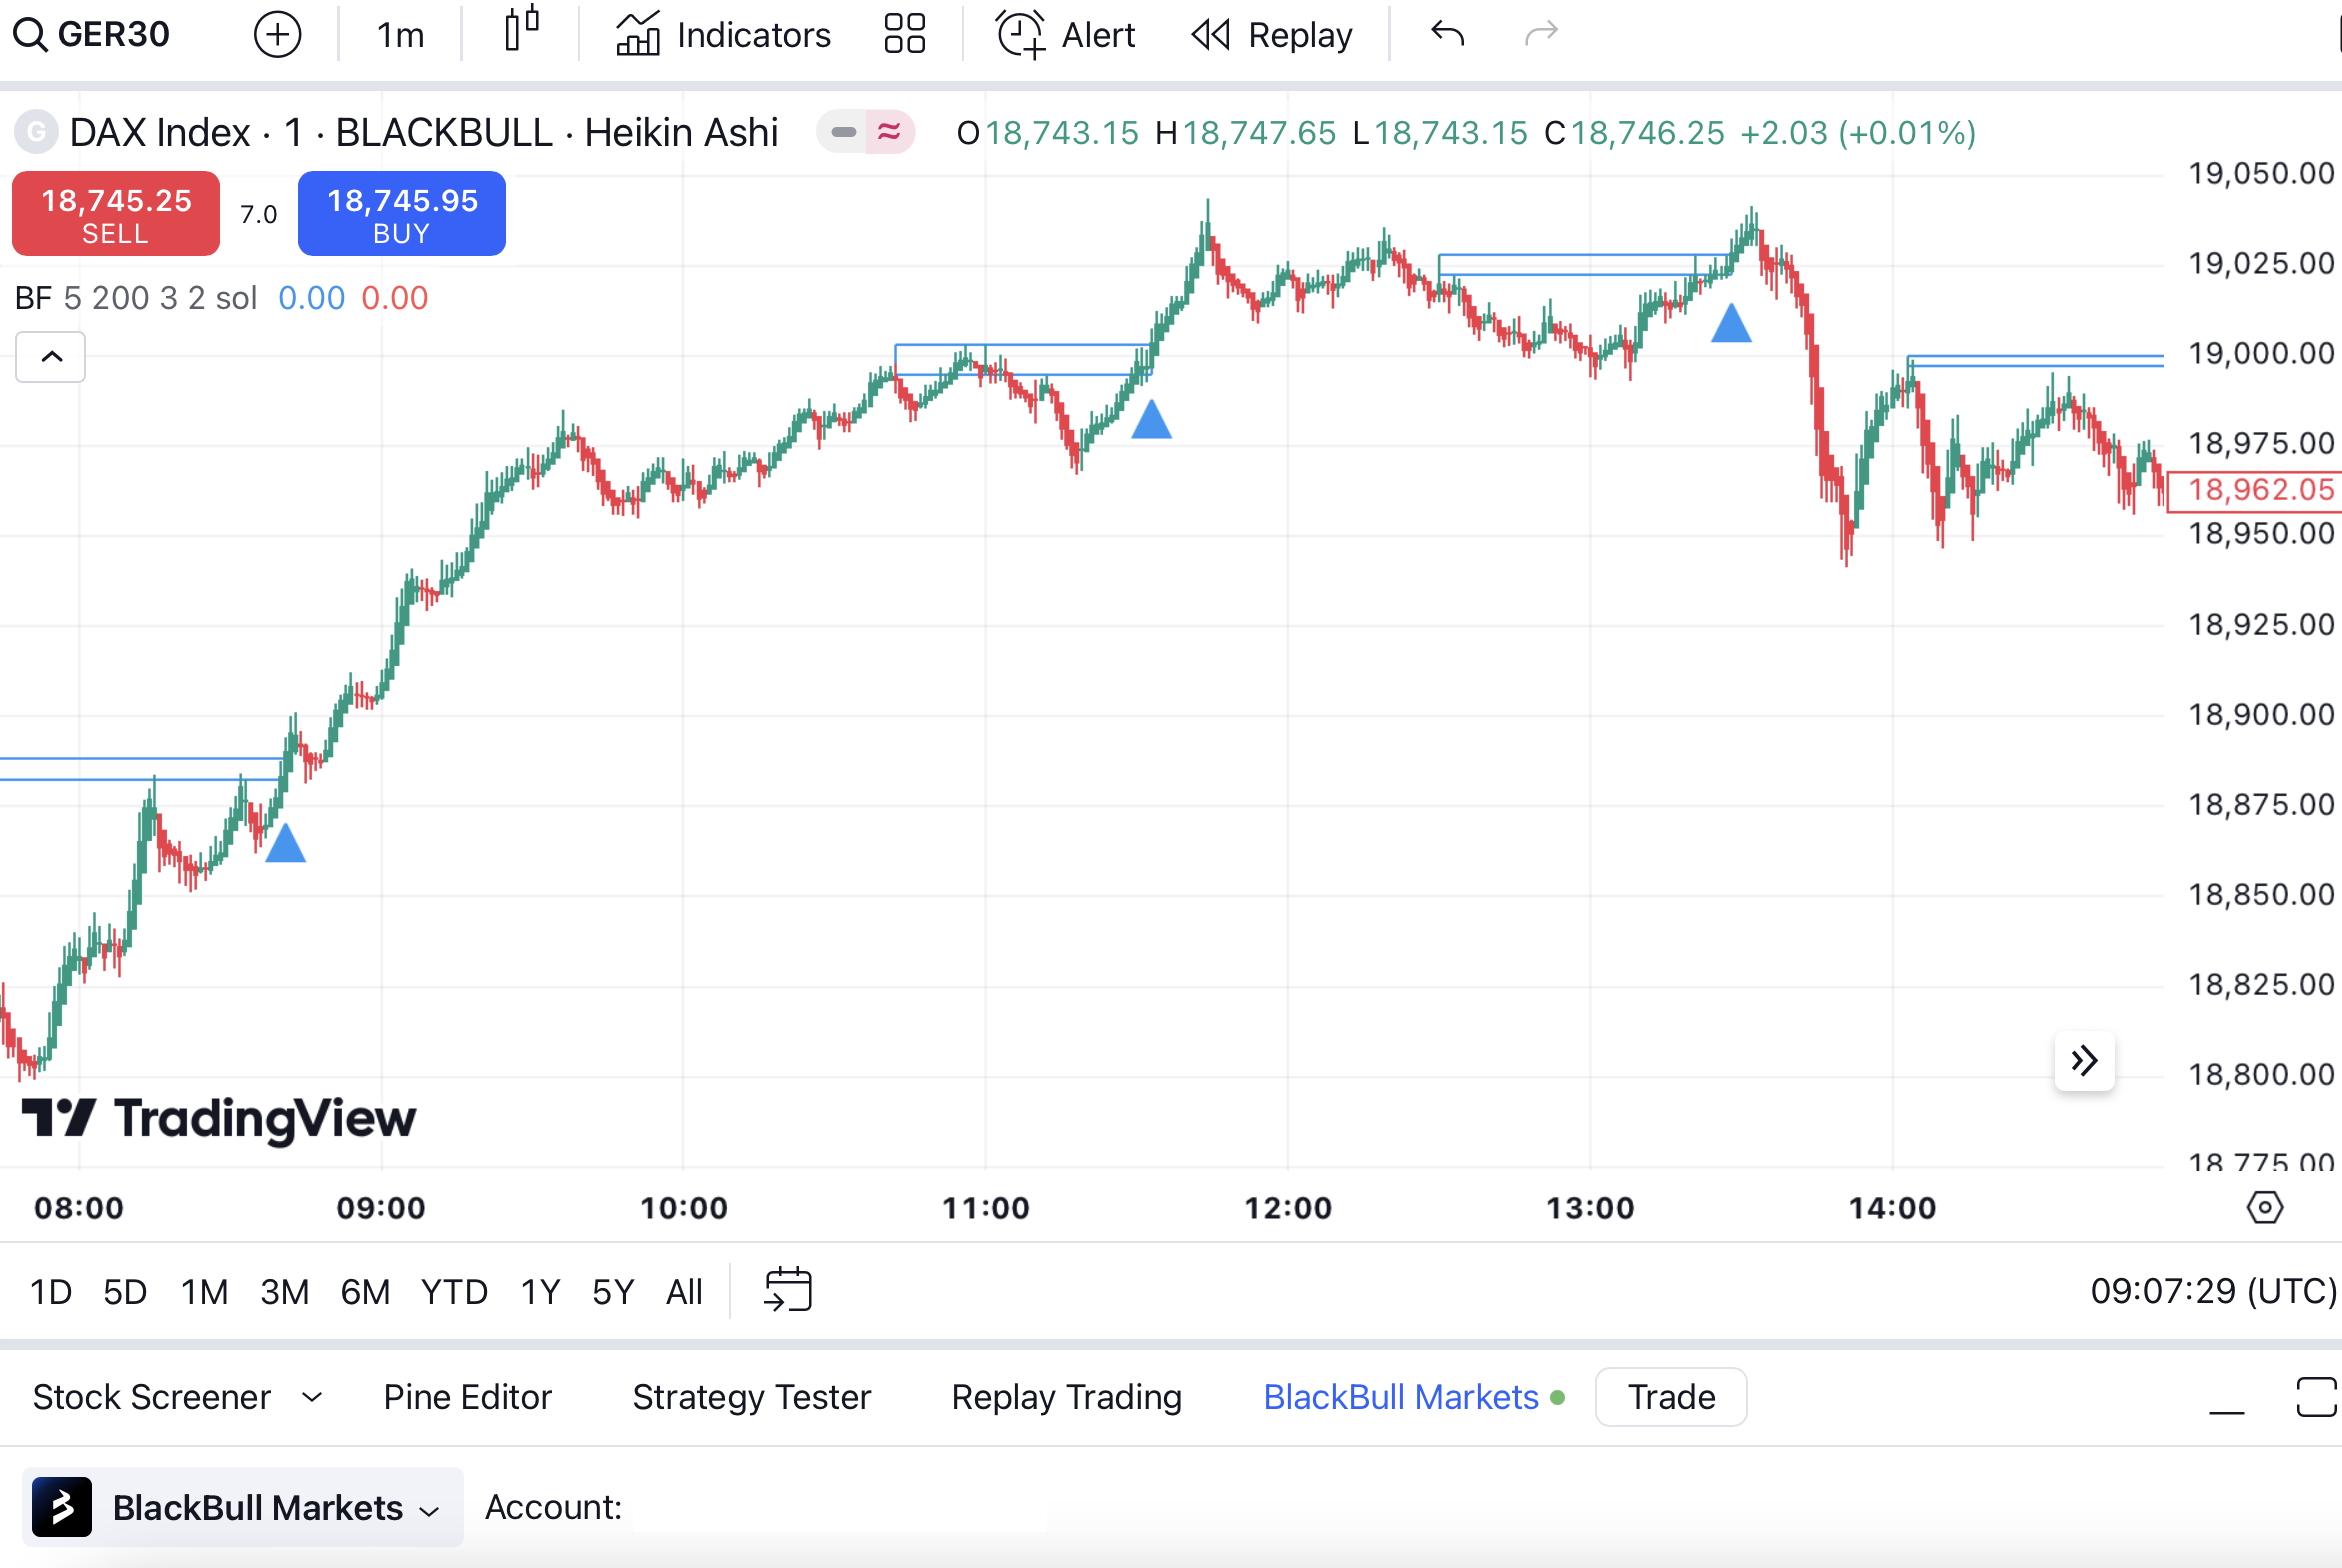Click the BlackBull Markets logo icon

coord(62,1507)
